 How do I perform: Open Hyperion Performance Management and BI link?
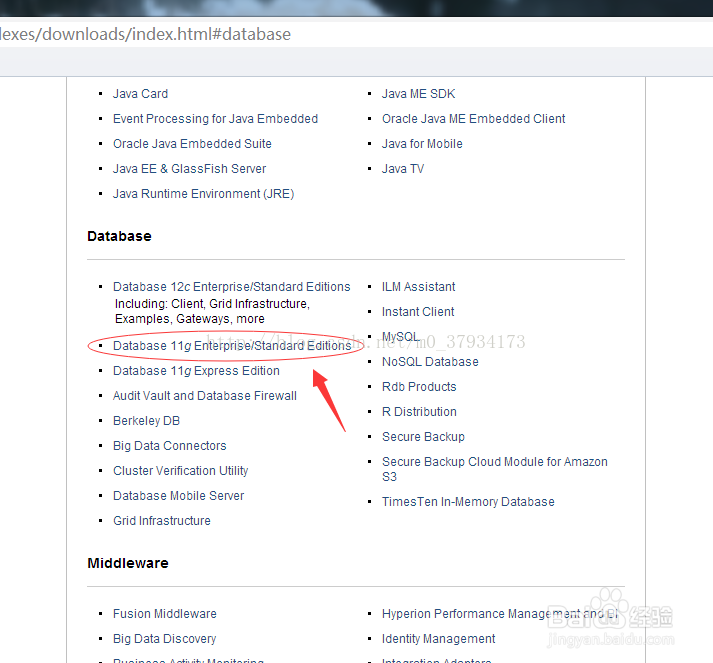click(500, 614)
